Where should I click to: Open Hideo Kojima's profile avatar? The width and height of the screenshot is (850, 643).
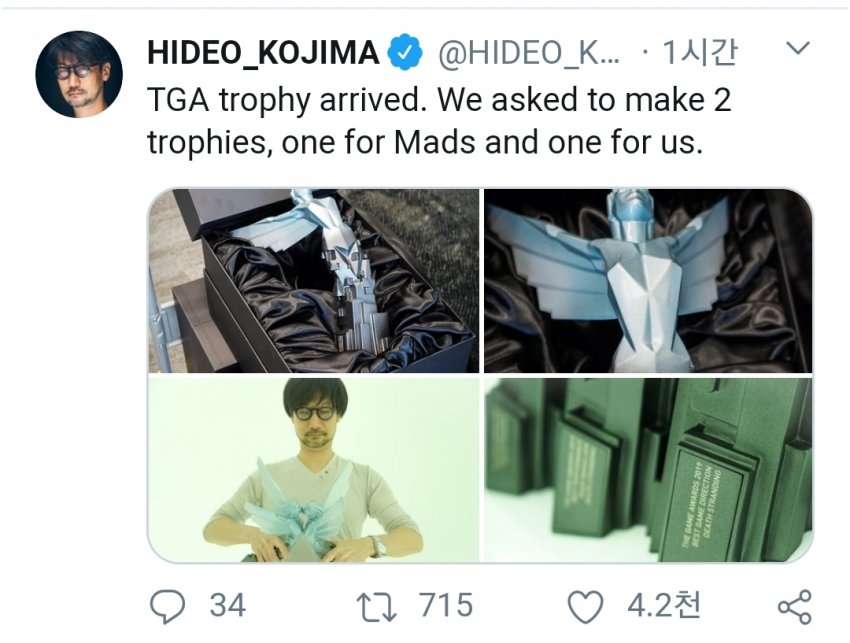tap(79, 74)
